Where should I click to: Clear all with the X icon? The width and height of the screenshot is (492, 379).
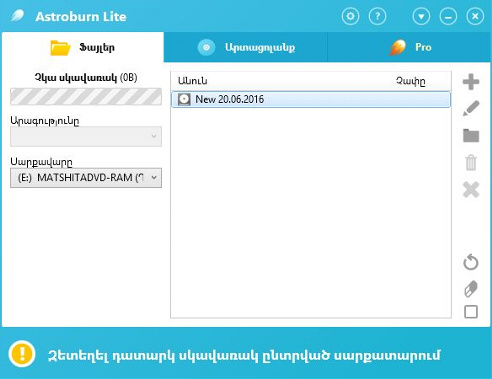471,190
